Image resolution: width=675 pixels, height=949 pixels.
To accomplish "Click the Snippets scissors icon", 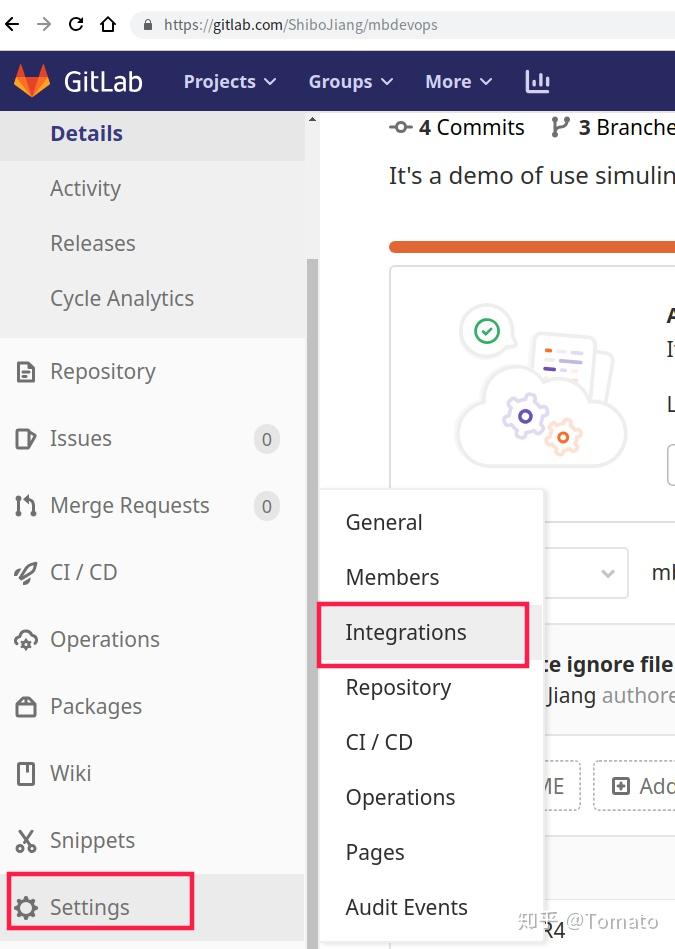I will tap(26, 841).
